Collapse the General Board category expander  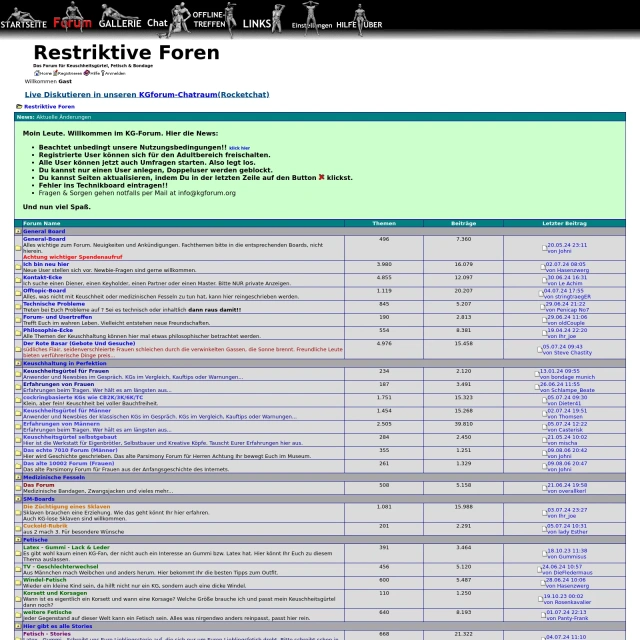(x=18, y=231)
